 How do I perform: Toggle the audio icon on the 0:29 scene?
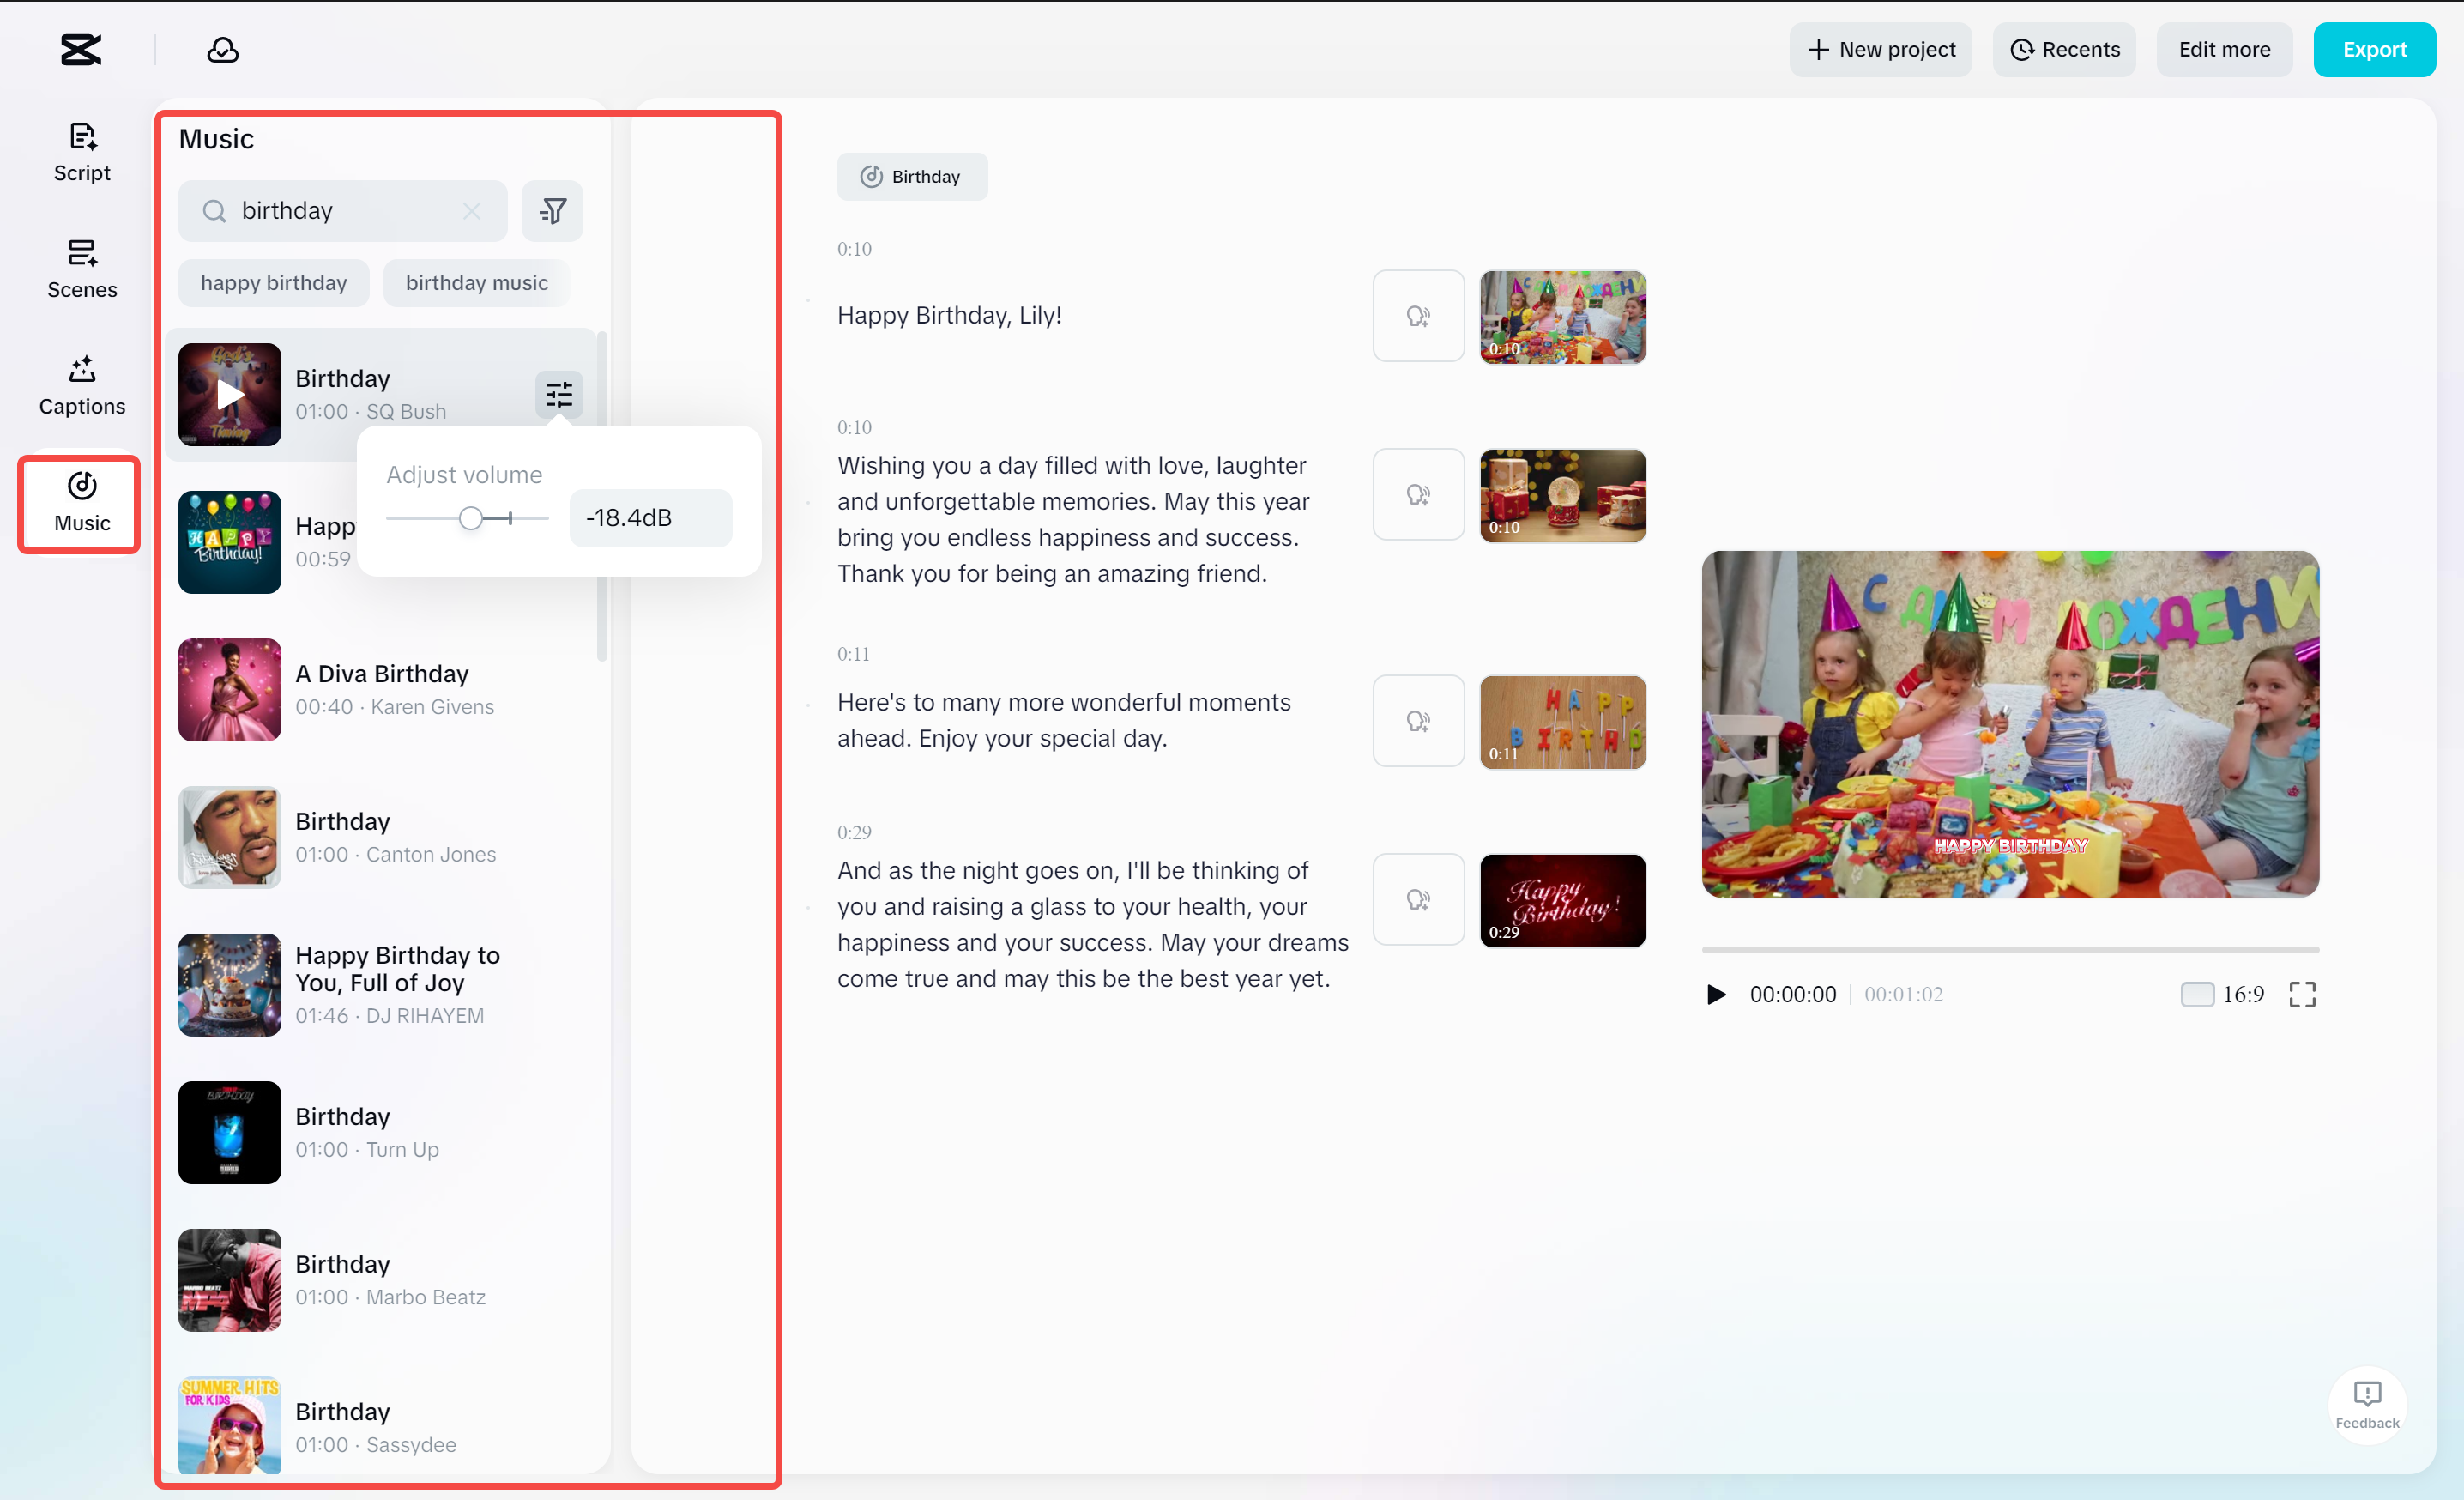click(1418, 899)
